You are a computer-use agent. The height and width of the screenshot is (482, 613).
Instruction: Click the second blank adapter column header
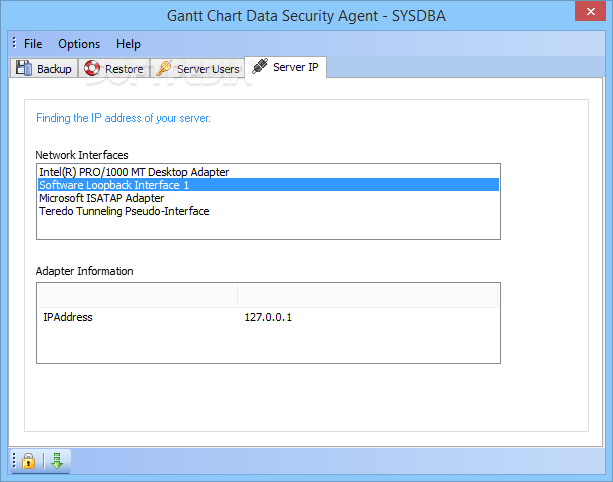pyautogui.click(x=367, y=296)
